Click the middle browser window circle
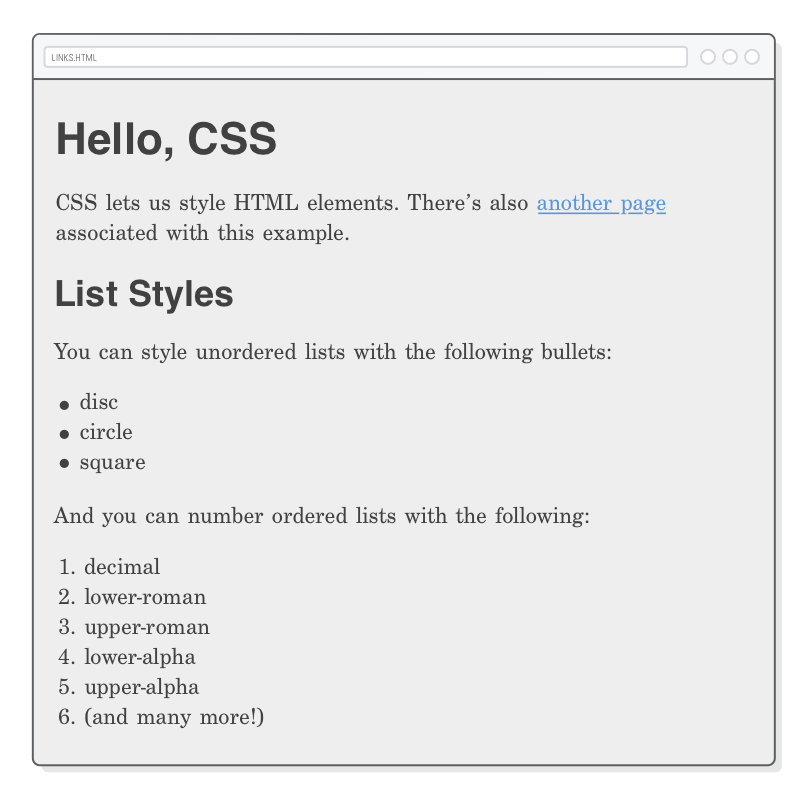The width and height of the screenshot is (808, 800). point(731,57)
